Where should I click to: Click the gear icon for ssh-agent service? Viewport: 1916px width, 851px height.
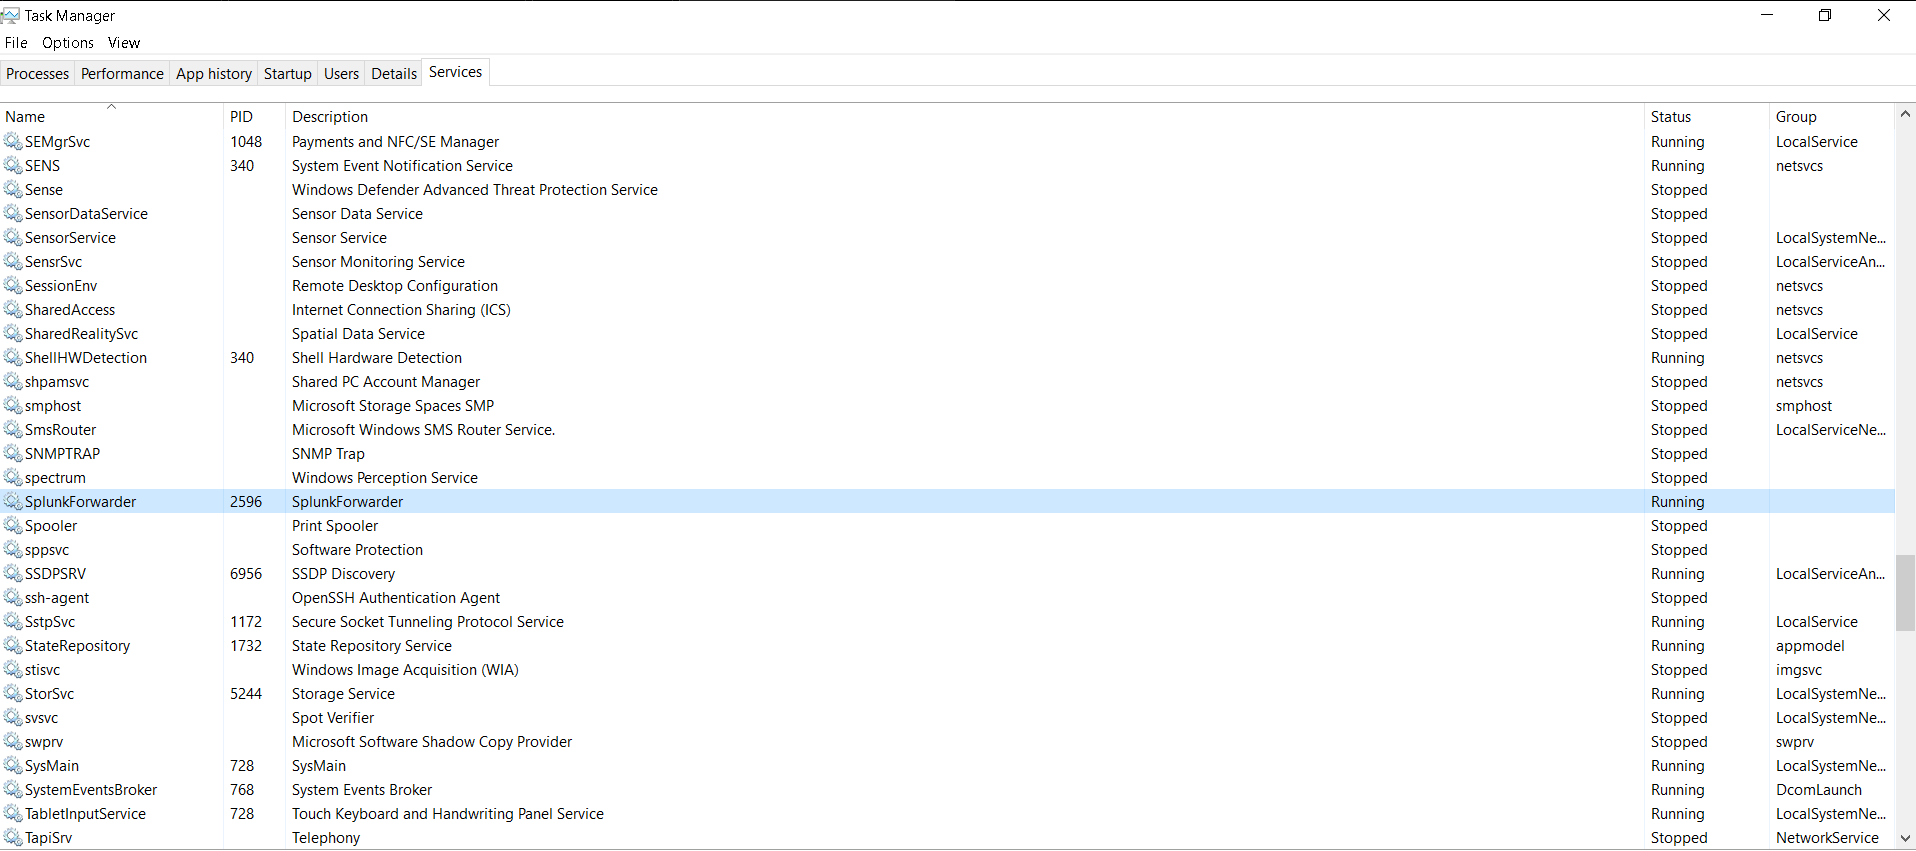click(13, 597)
